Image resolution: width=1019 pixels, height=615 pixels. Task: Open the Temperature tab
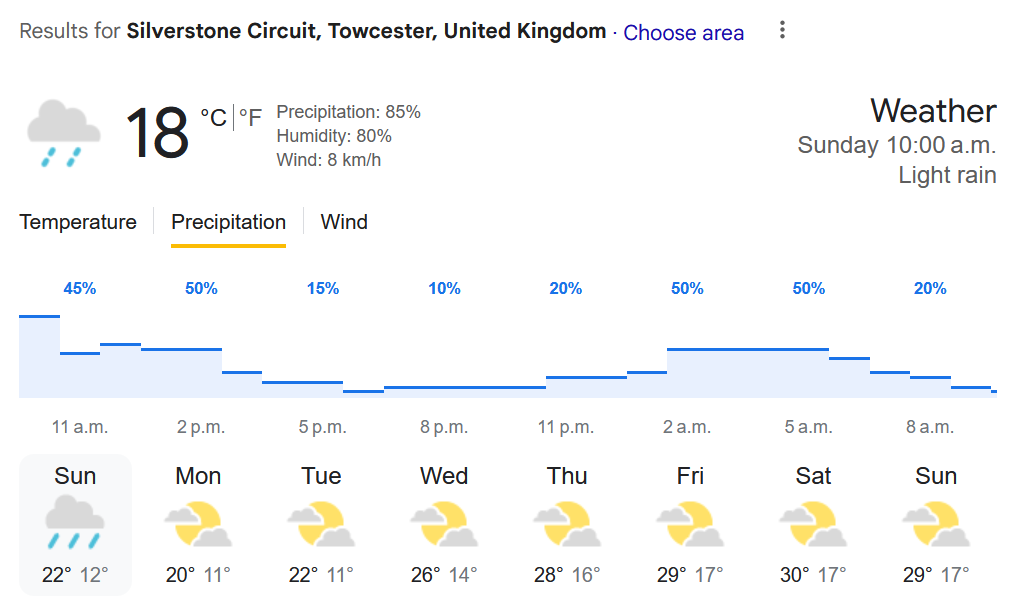click(x=78, y=222)
